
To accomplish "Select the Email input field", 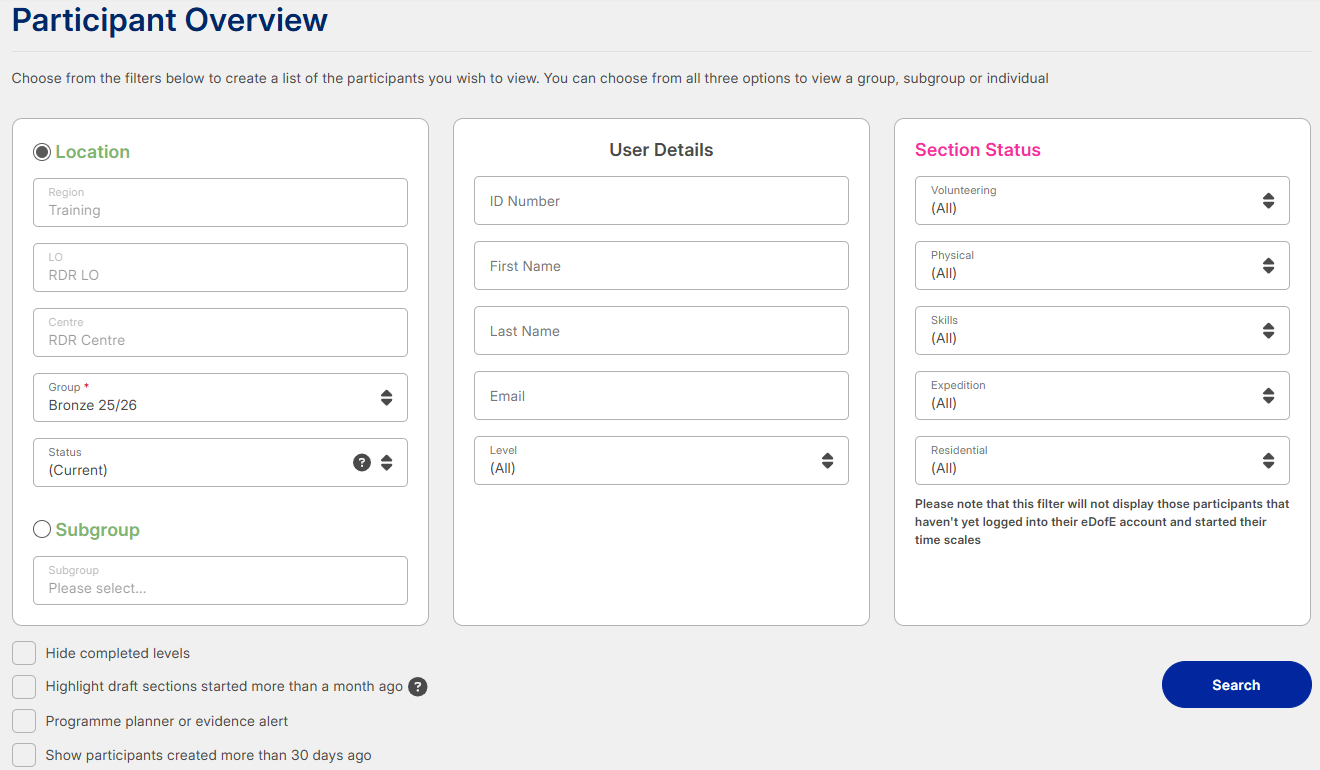I will pyautogui.click(x=661, y=395).
